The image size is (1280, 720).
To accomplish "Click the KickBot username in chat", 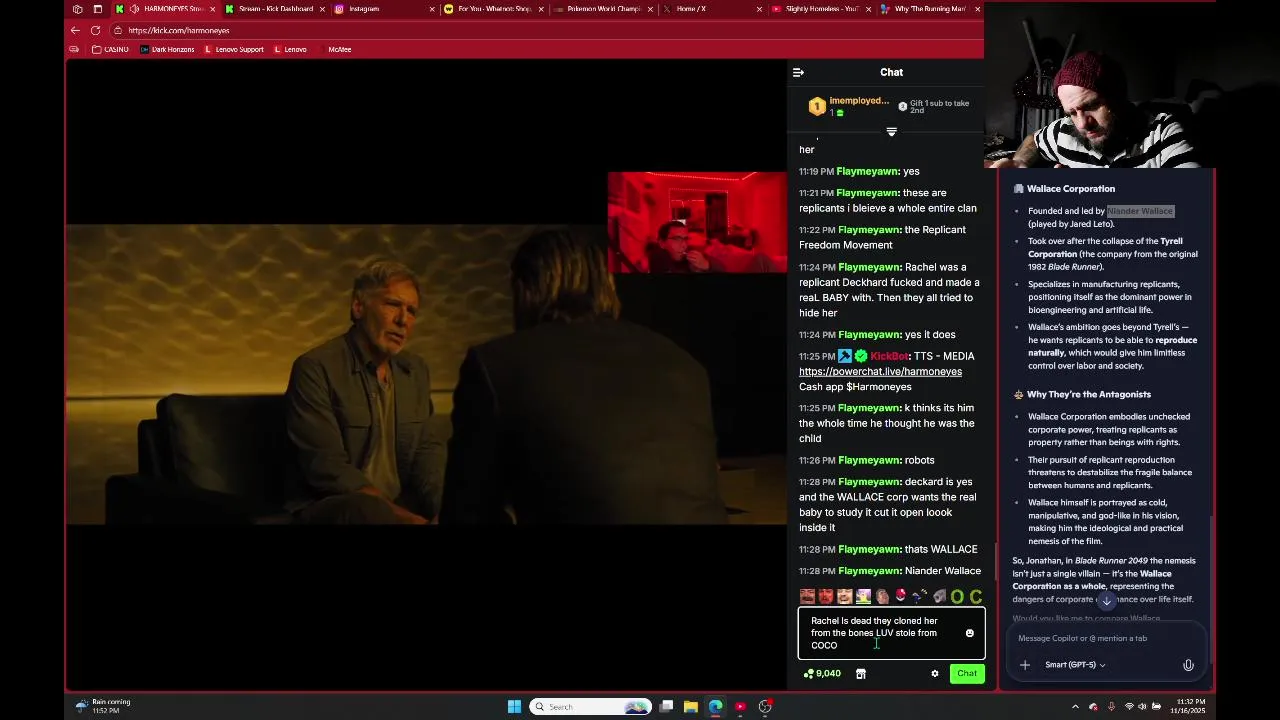I will tap(889, 356).
